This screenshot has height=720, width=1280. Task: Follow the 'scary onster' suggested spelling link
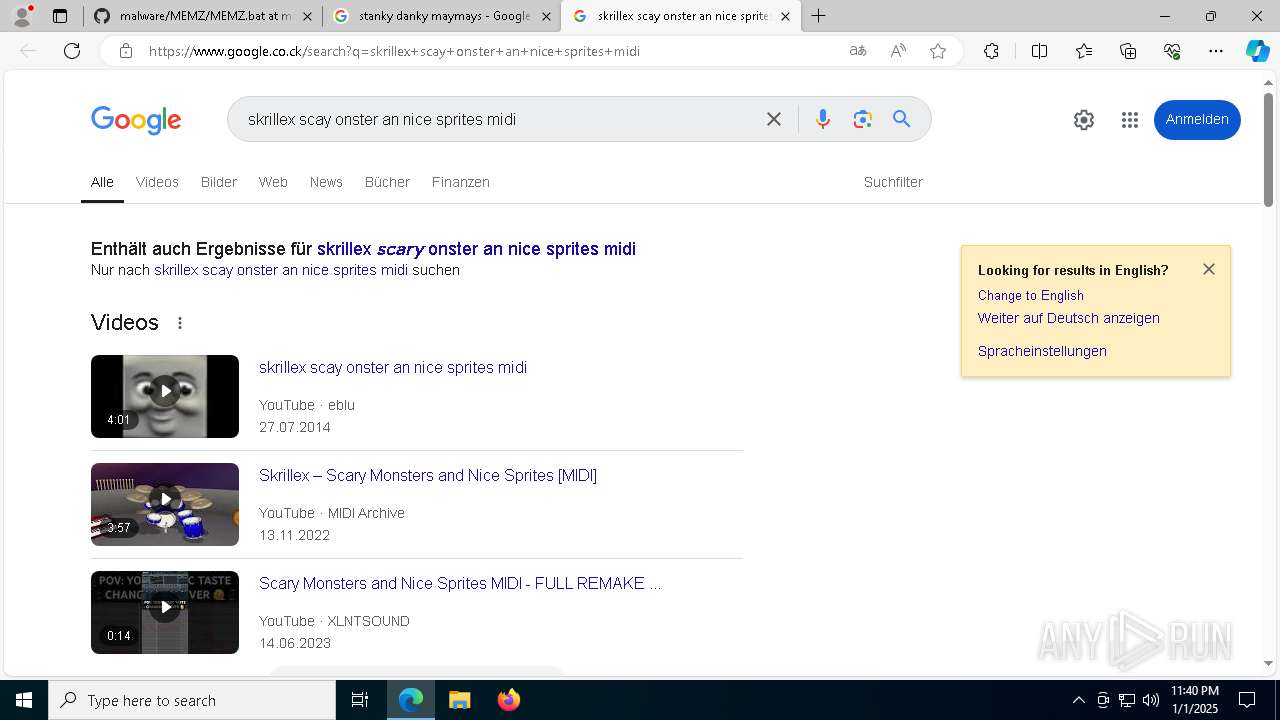tap(476, 249)
